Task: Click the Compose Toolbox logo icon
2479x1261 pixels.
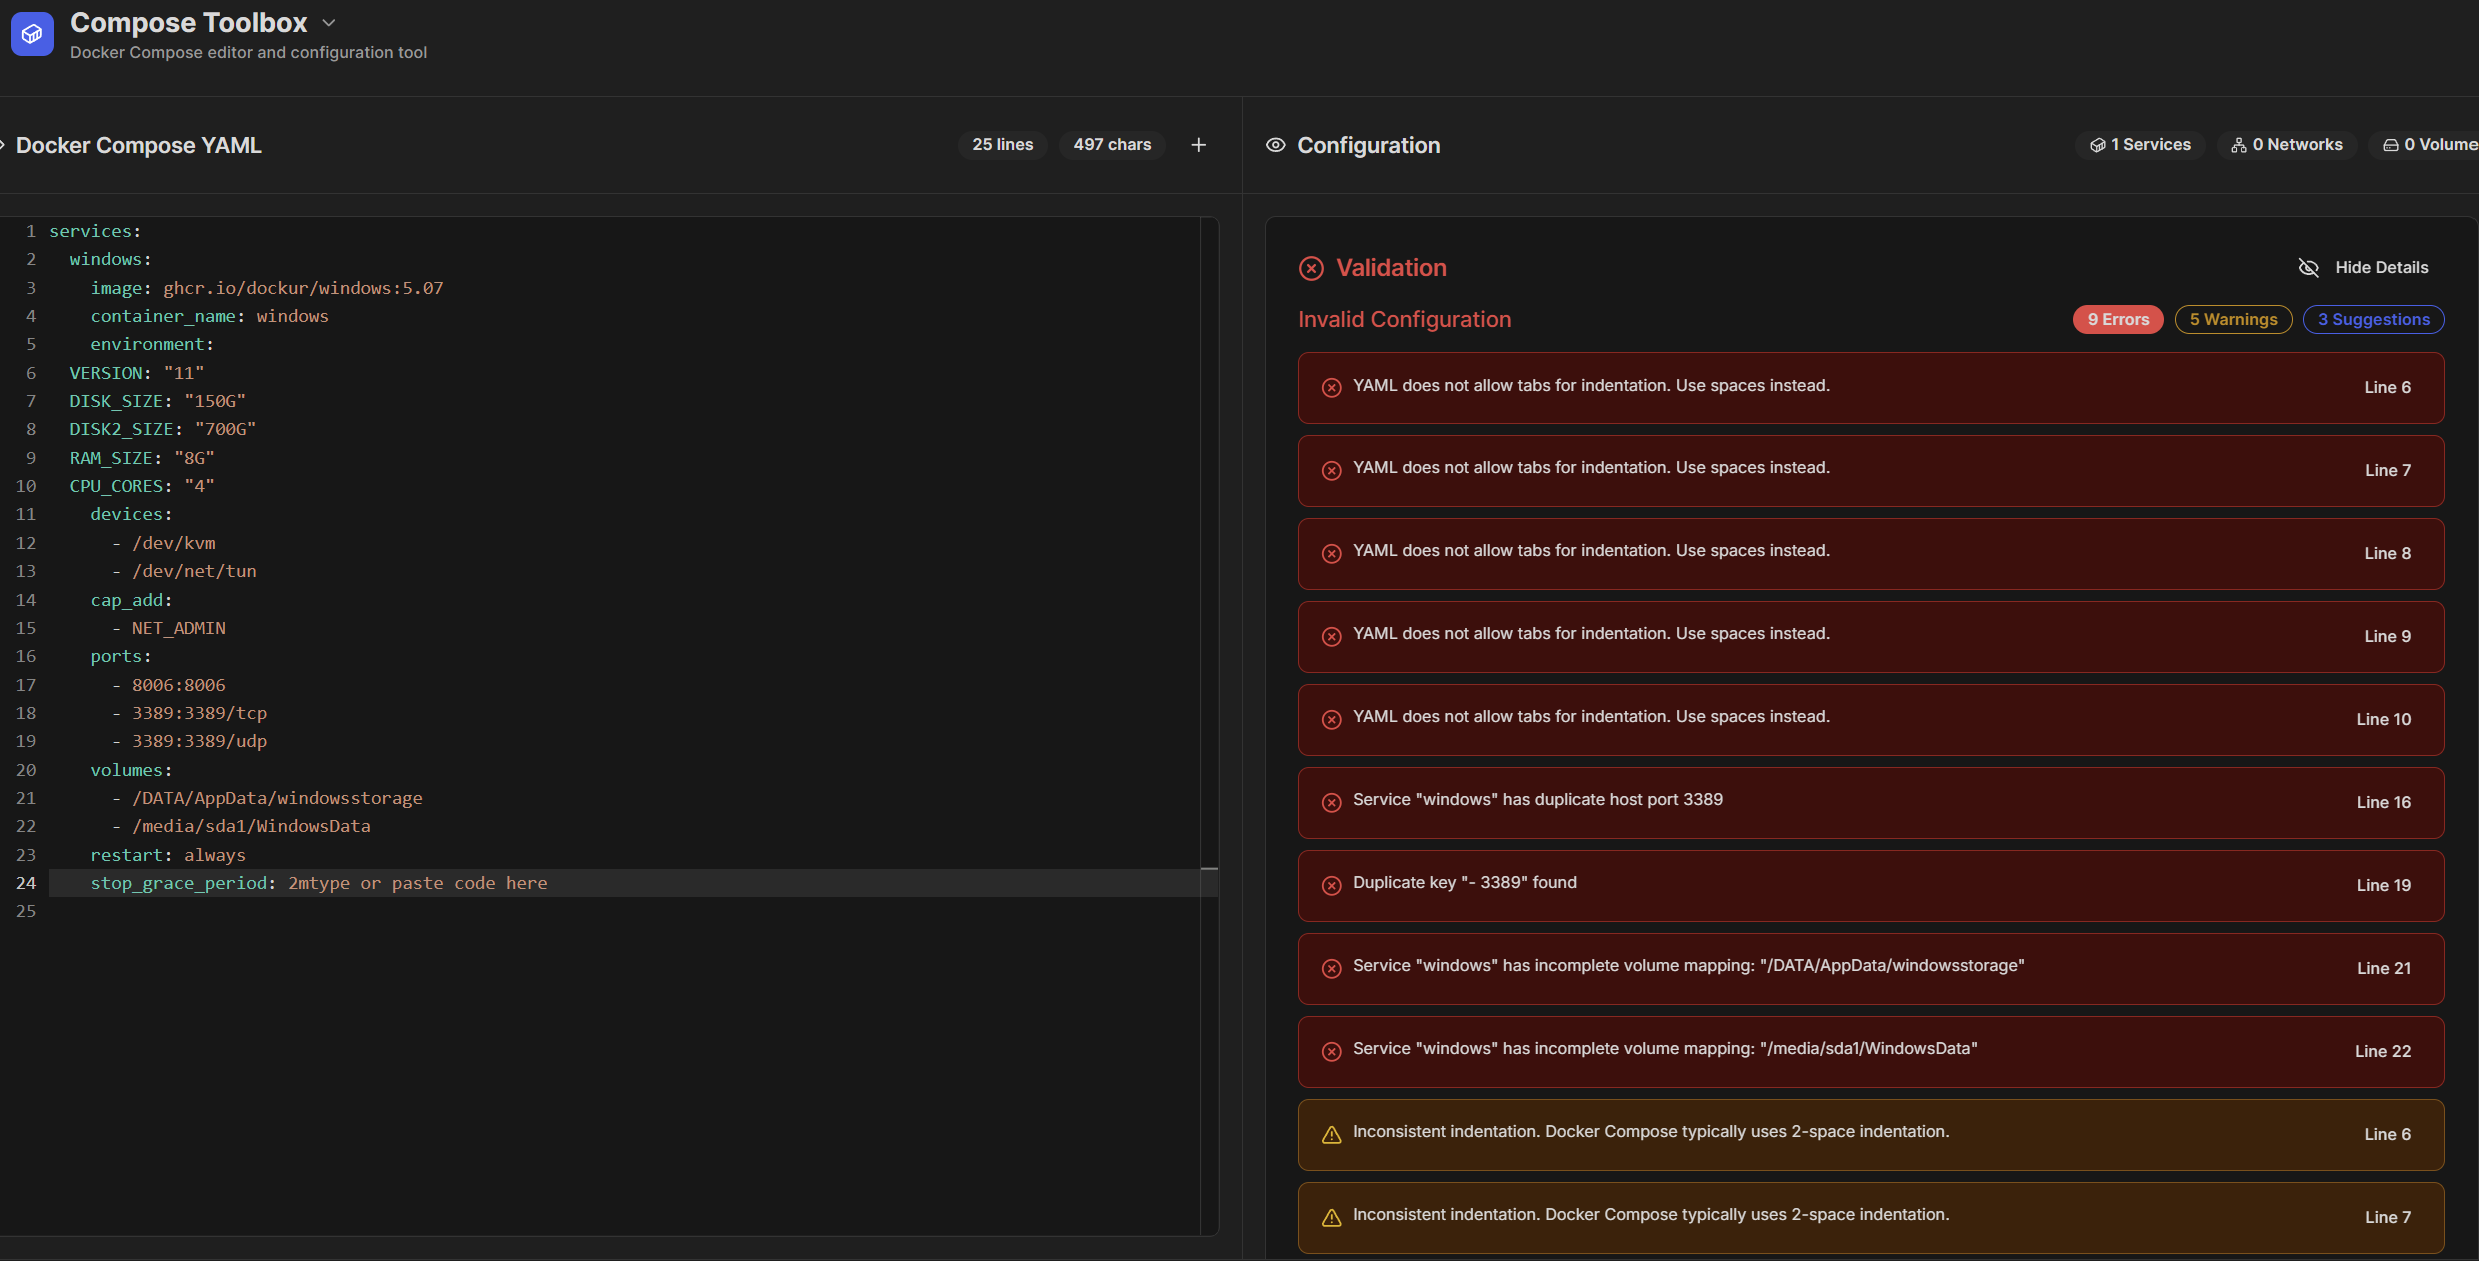Action: click(x=32, y=34)
